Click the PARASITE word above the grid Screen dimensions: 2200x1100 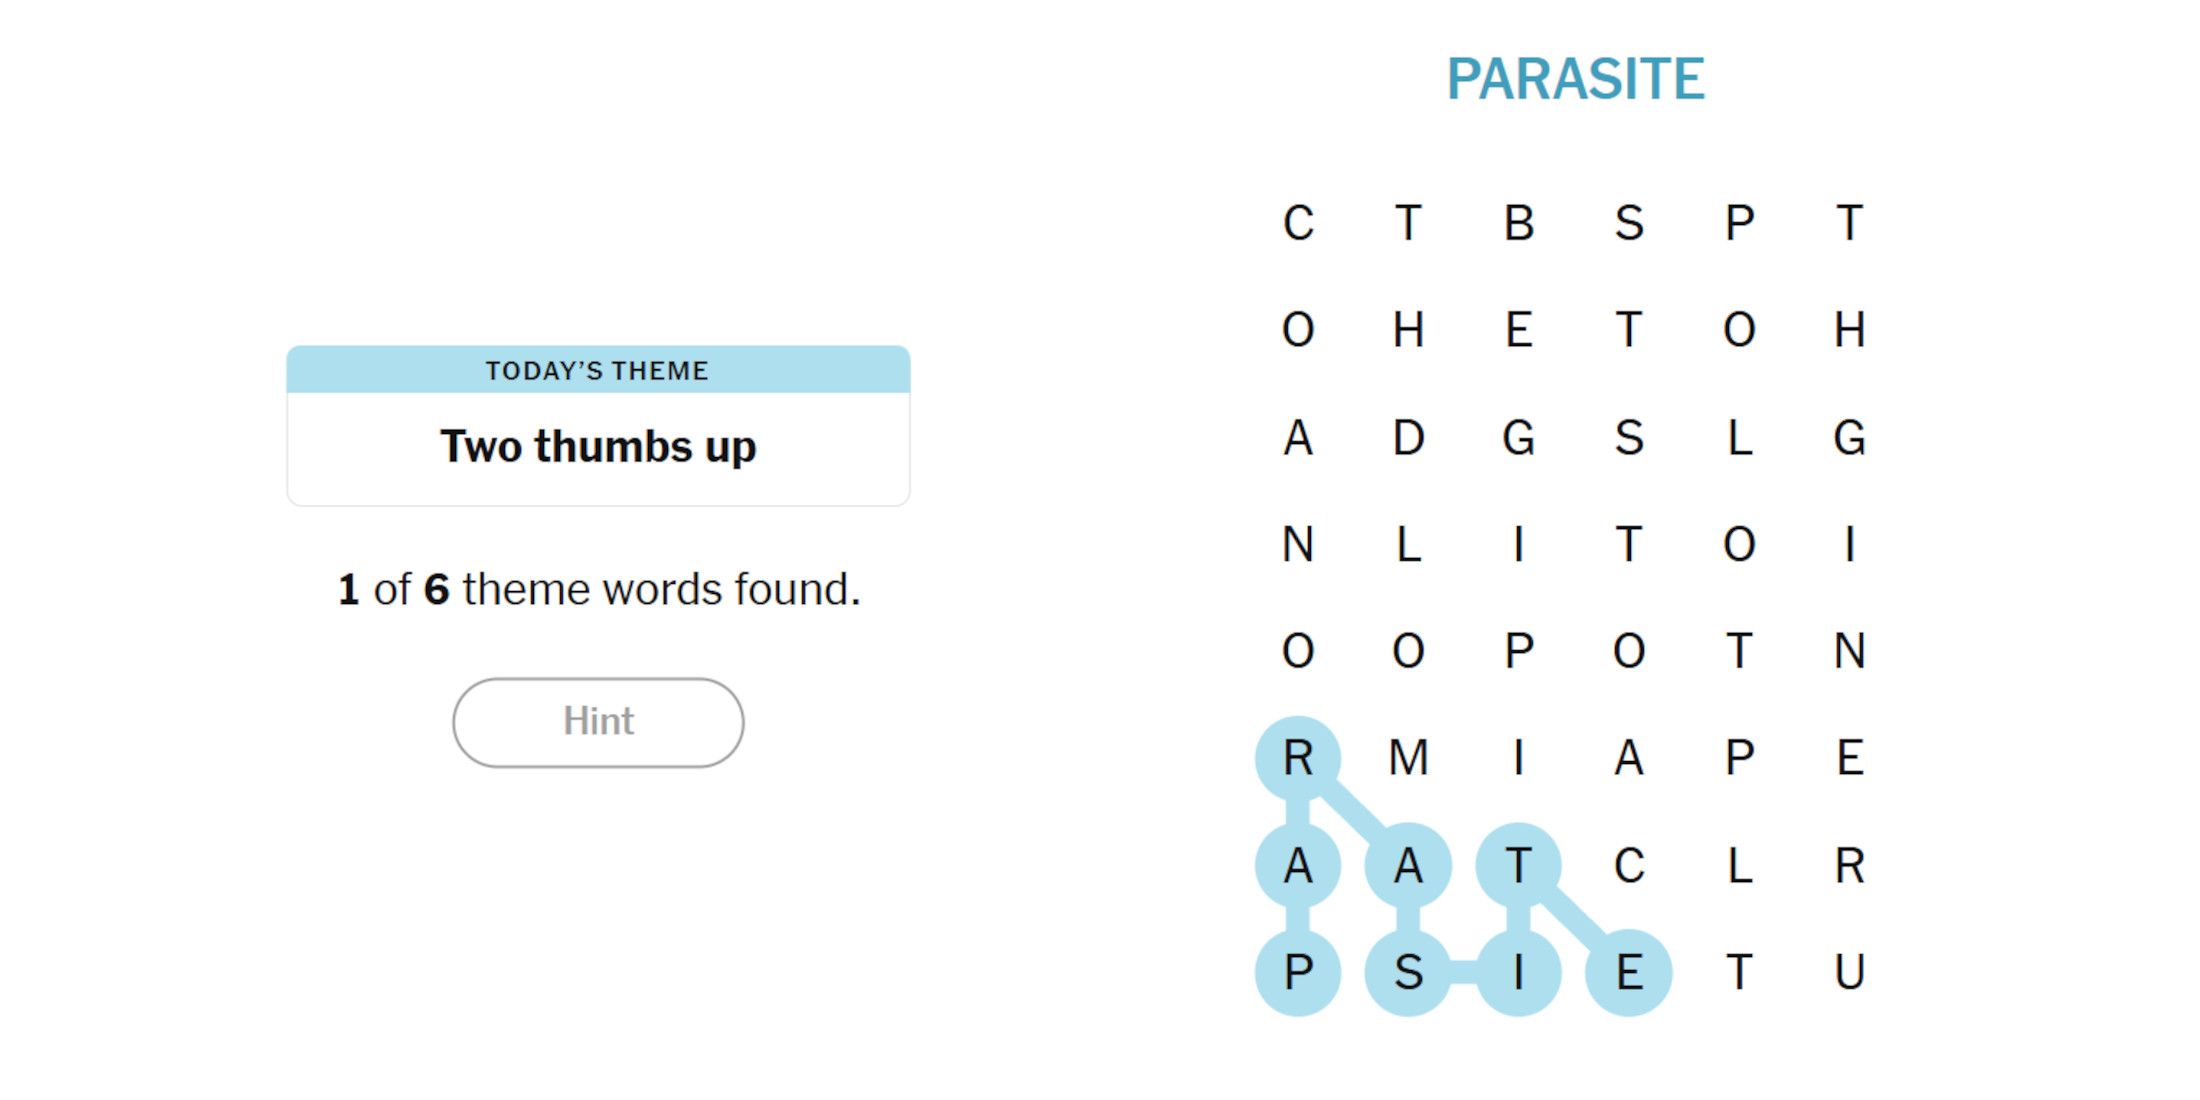click(1575, 80)
